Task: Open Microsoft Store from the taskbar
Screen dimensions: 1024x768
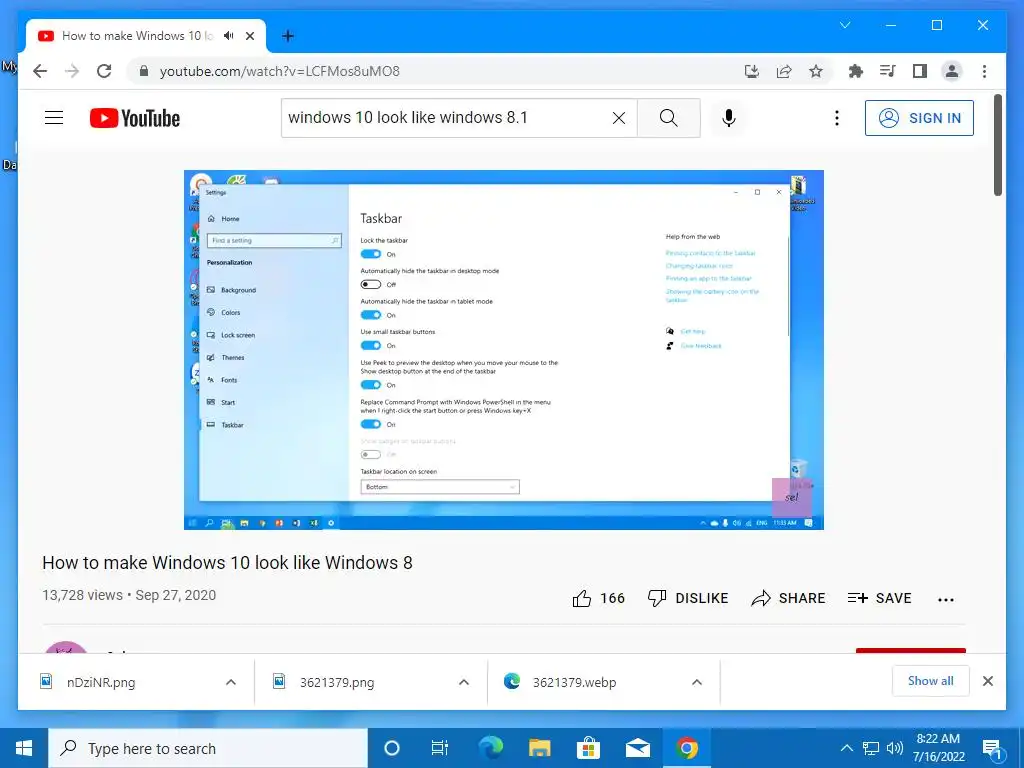Action: pyautogui.click(x=588, y=748)
